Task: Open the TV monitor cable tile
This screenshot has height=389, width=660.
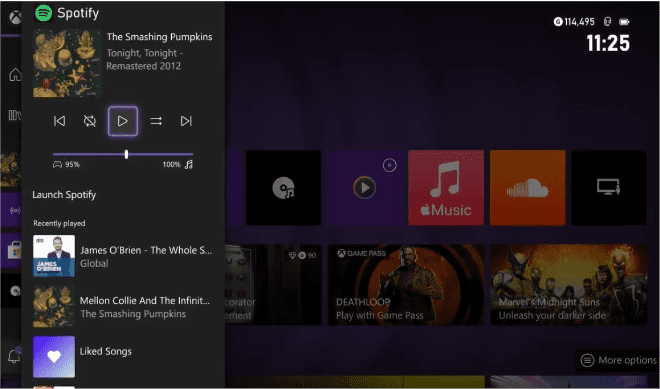Action: 609,188
